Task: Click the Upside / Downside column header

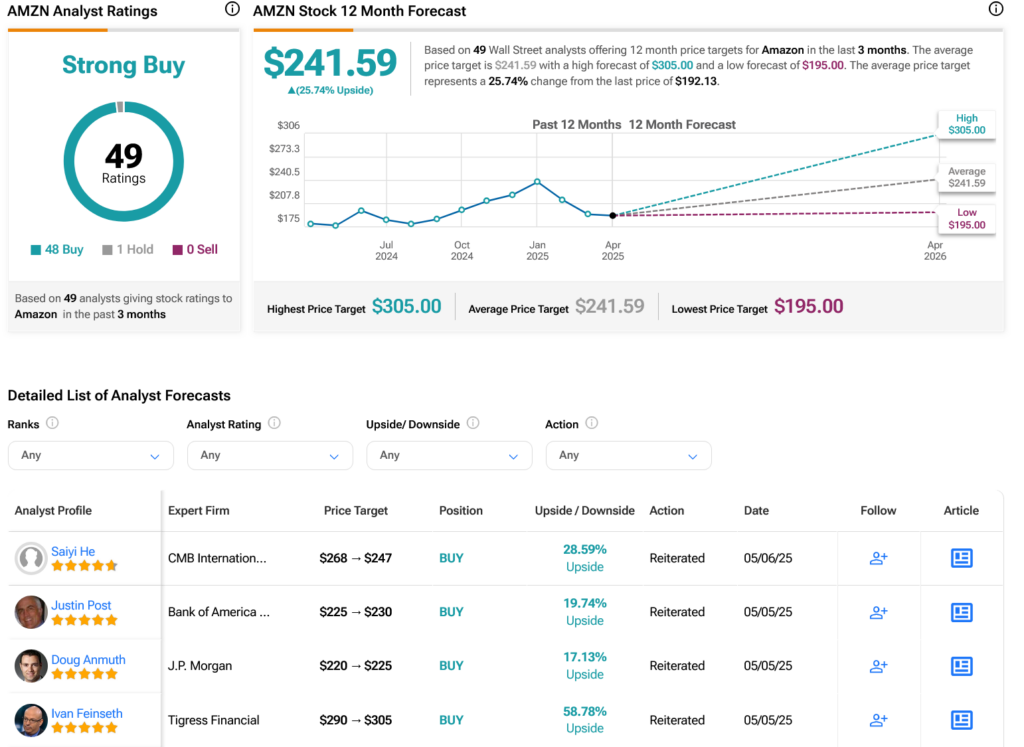Action: 584,511
